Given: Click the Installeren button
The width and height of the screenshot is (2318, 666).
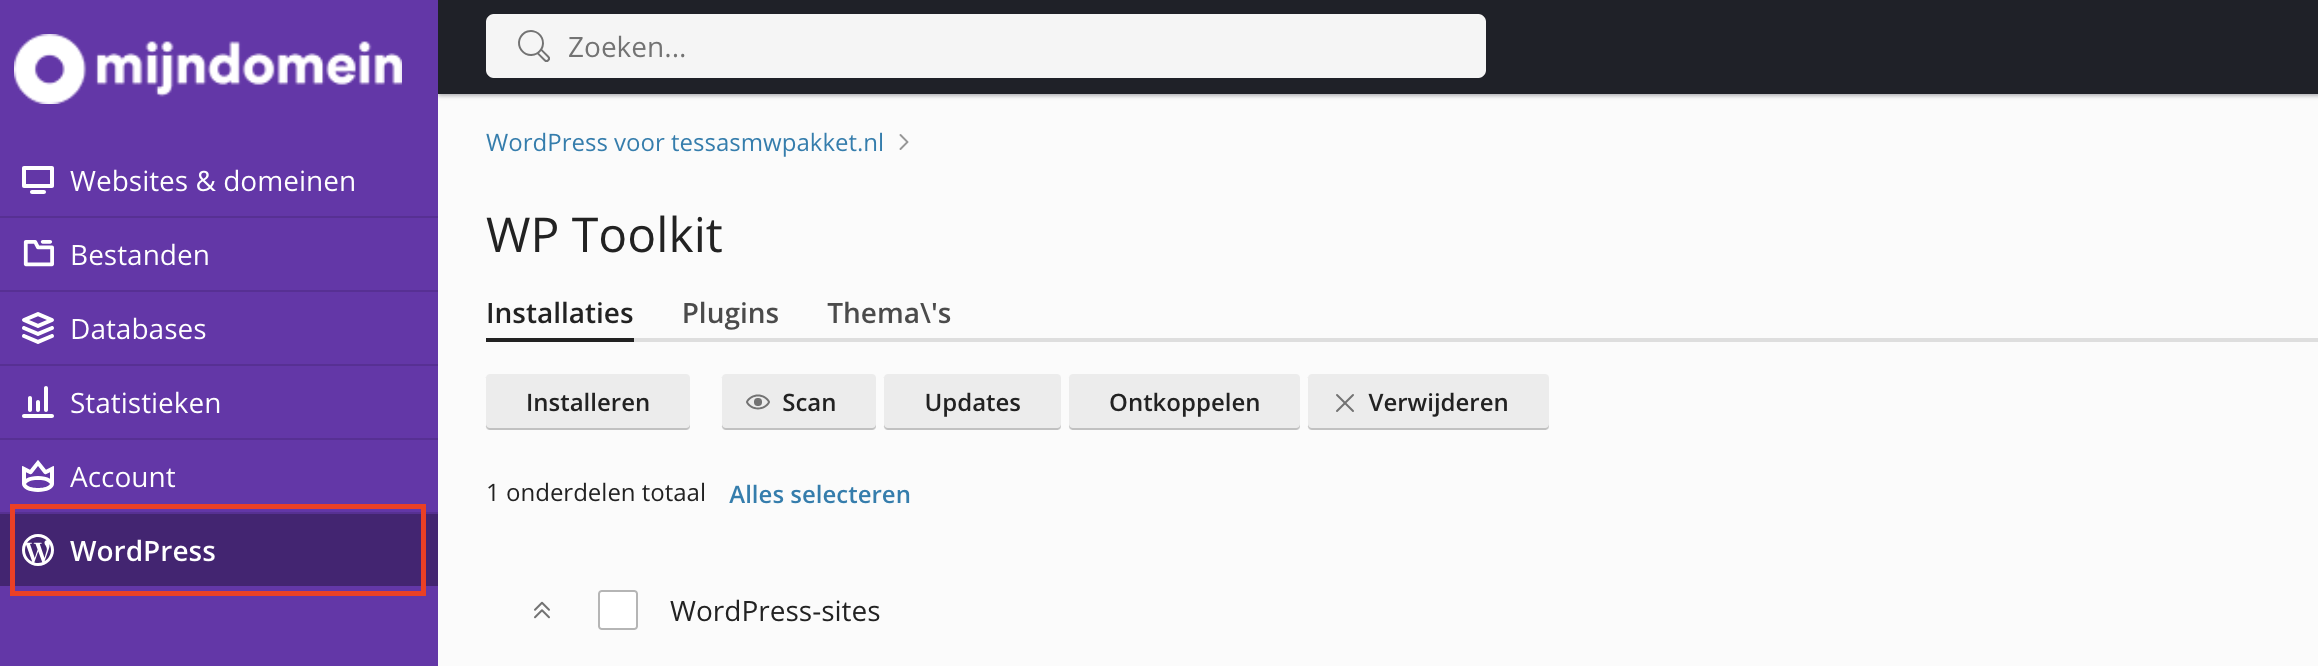Looking at the screenshot, I should pyautogui.click(x=587, y=402).
